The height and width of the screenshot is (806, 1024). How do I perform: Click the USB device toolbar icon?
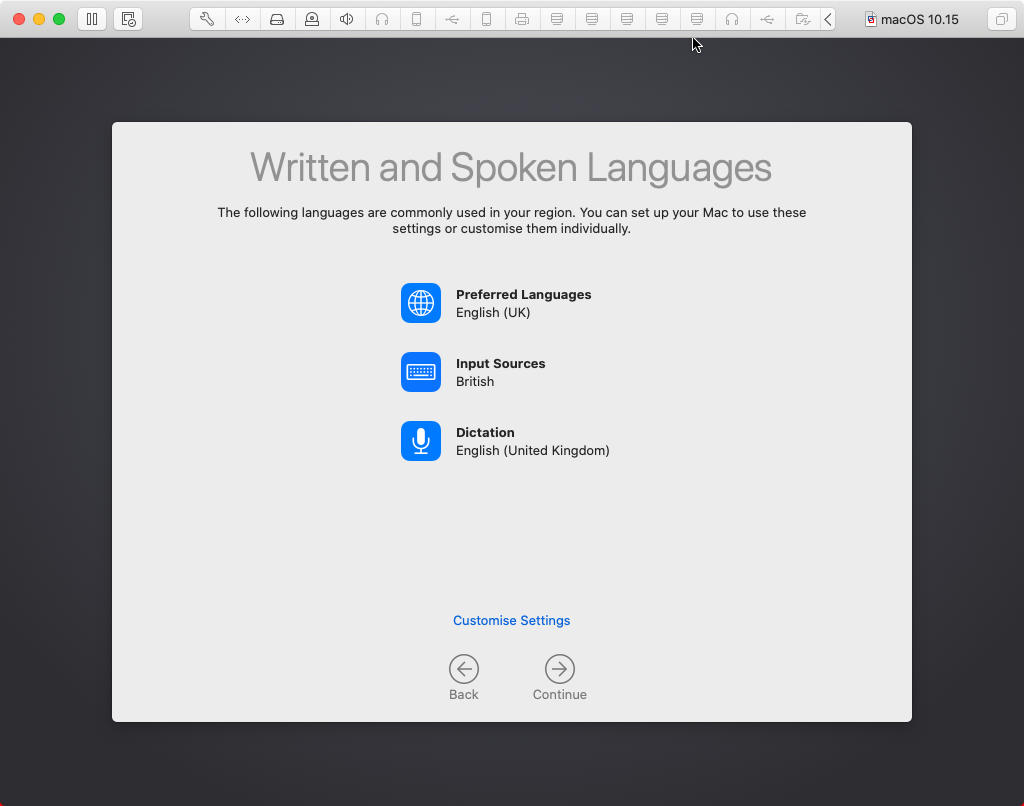(452, 18)
